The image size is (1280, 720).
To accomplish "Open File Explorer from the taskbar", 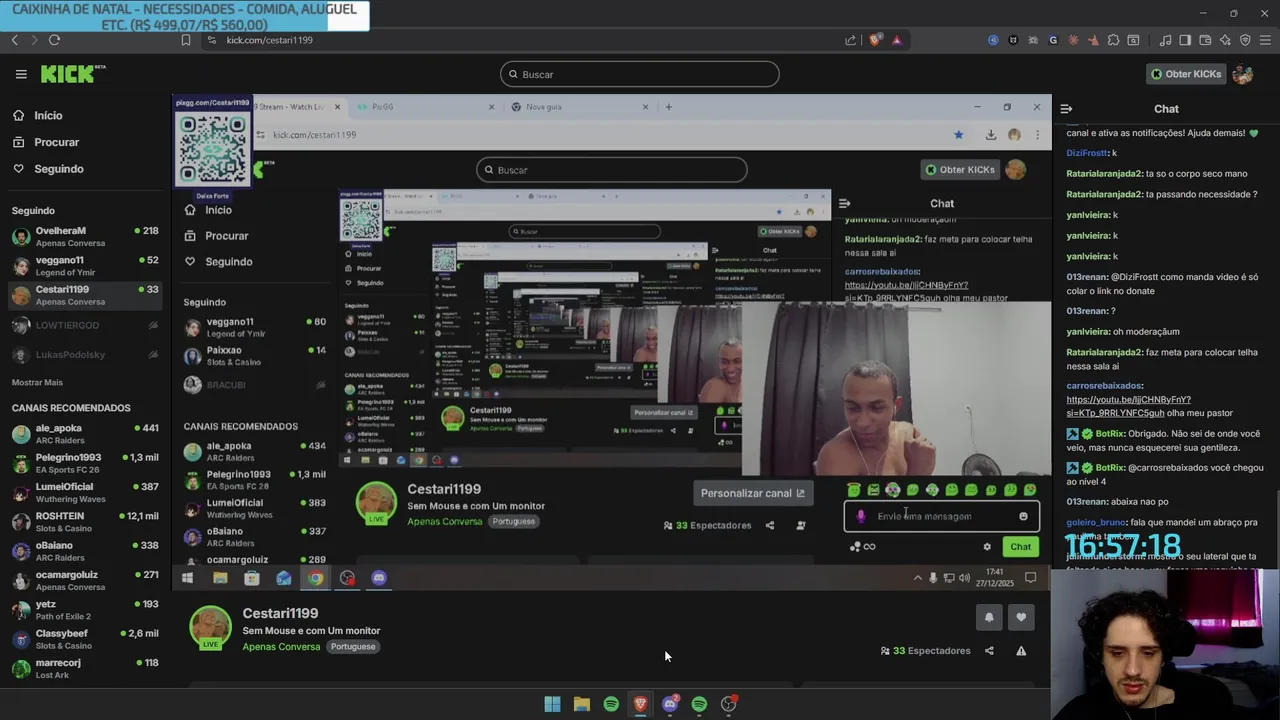I will click(581, 704).
